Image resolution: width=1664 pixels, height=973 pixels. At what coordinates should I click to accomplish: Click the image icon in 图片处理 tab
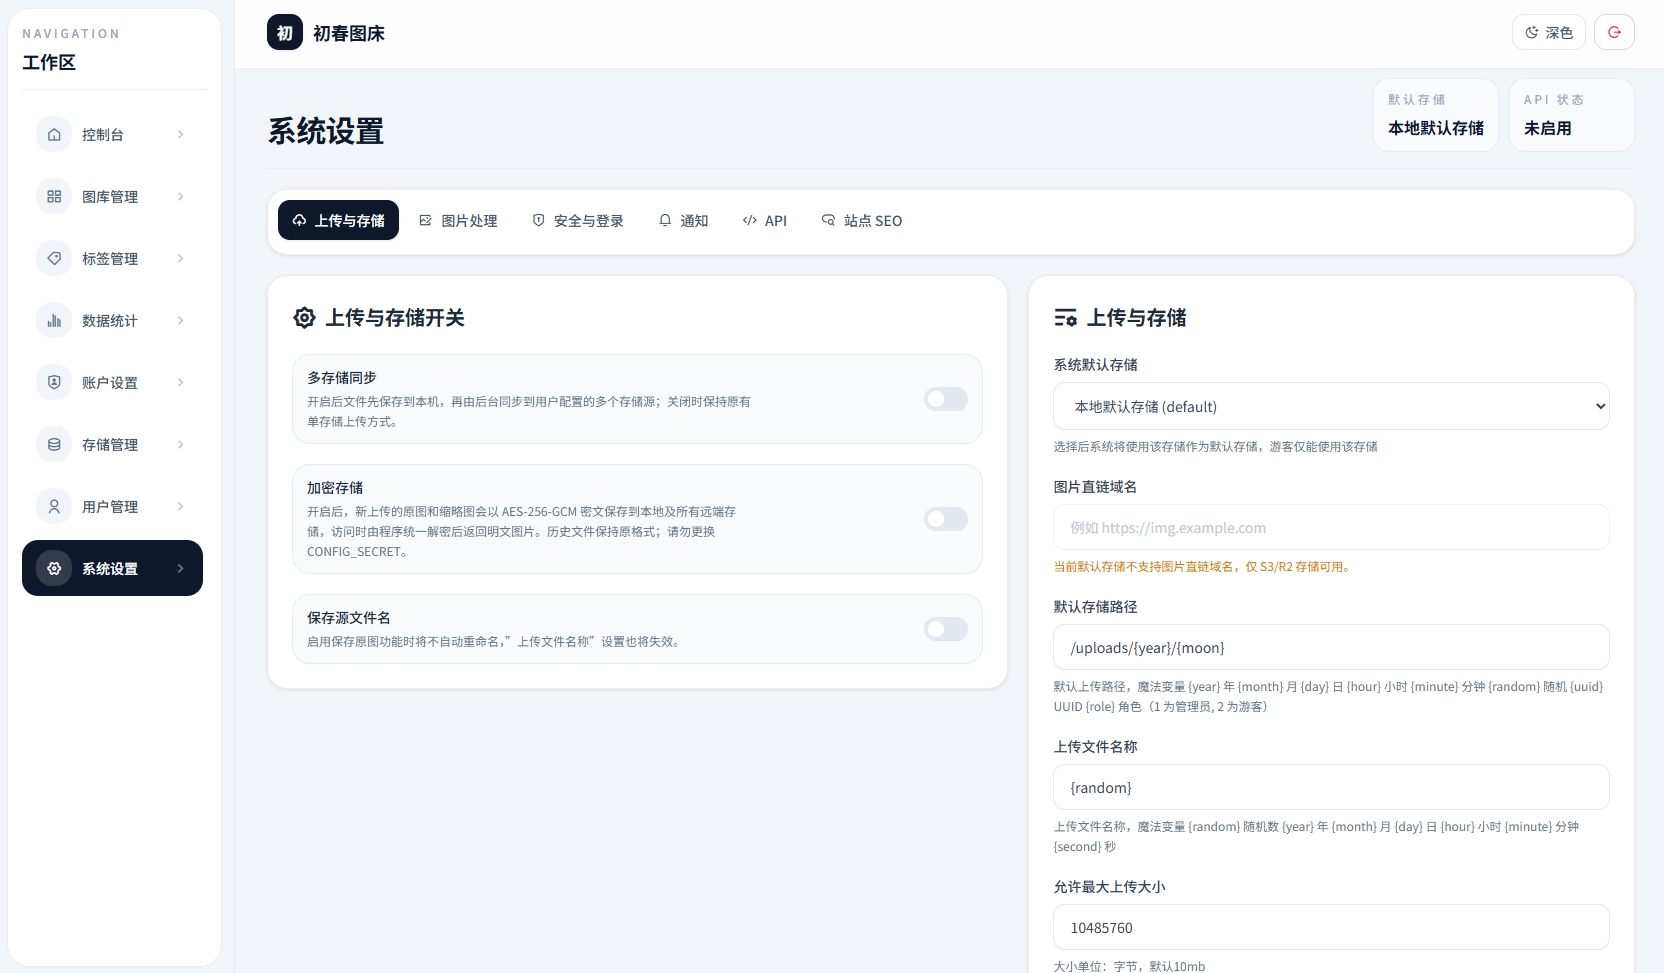click(425, 220)
